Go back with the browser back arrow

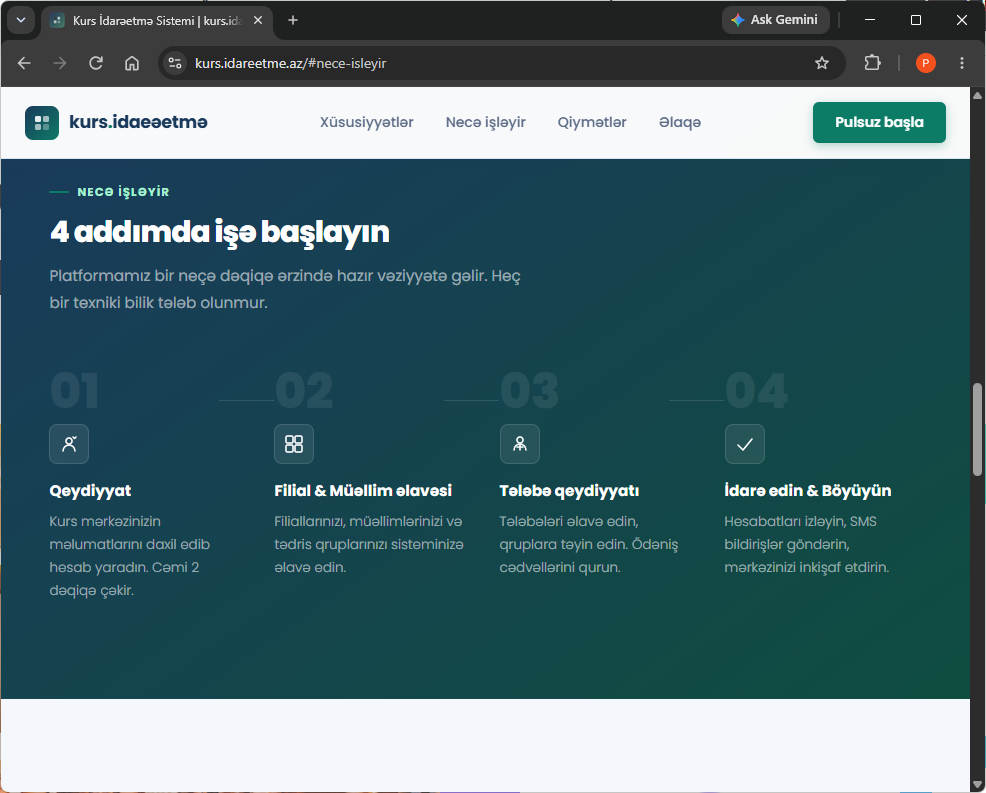click(x=24, y=63)
